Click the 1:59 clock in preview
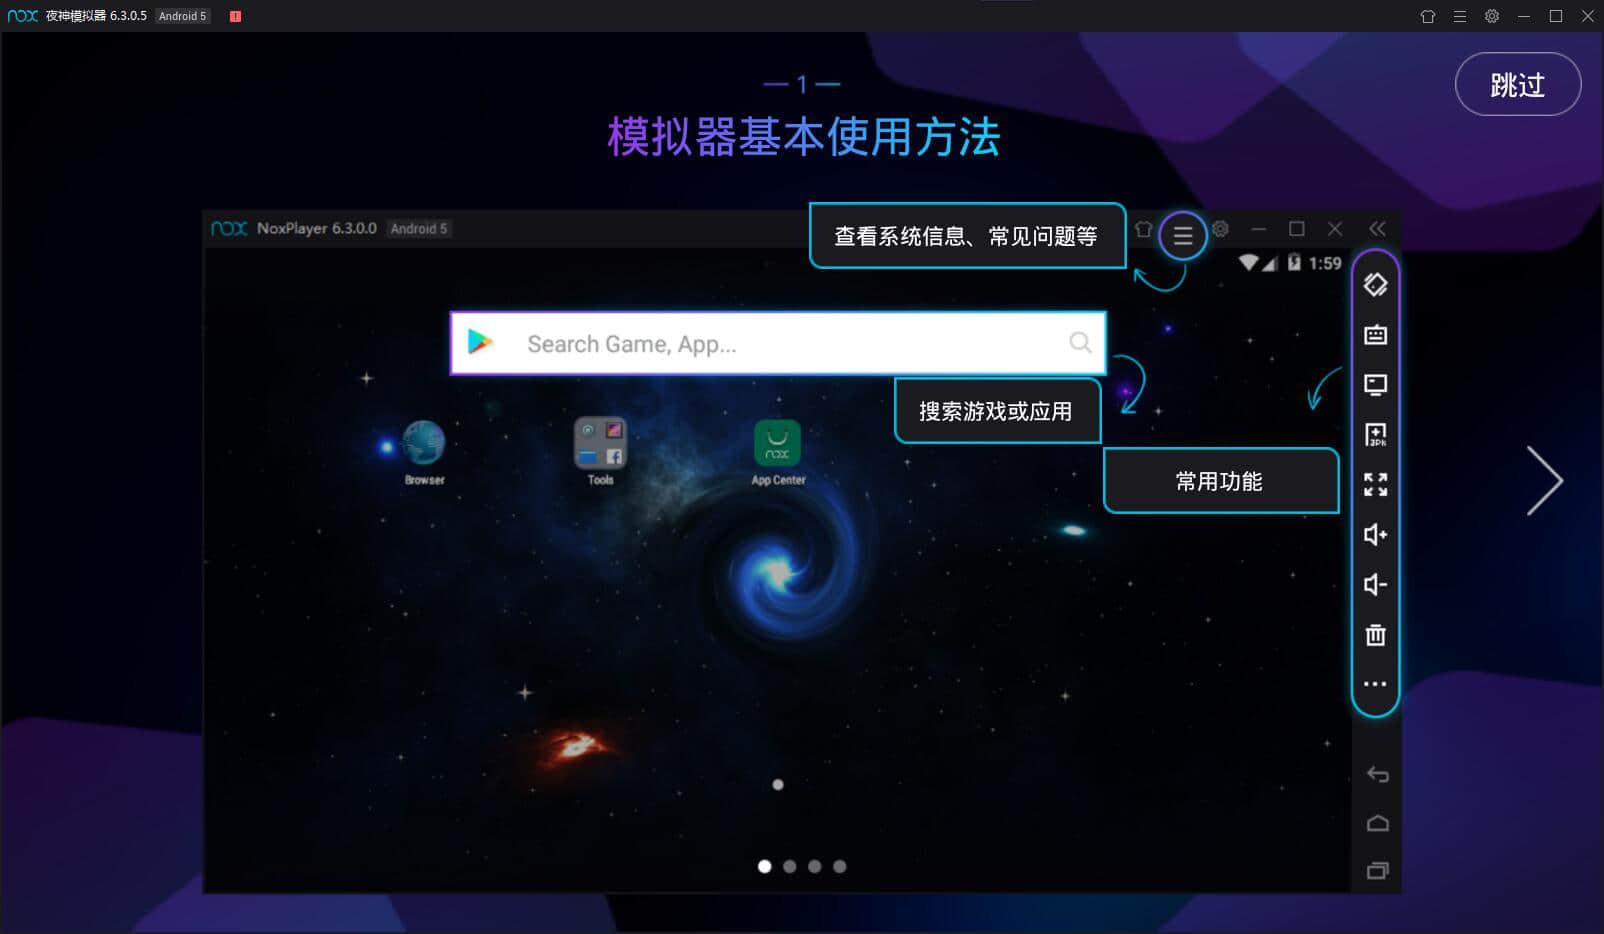Screen dimensions: 1604x934 tap(1325, 263)
